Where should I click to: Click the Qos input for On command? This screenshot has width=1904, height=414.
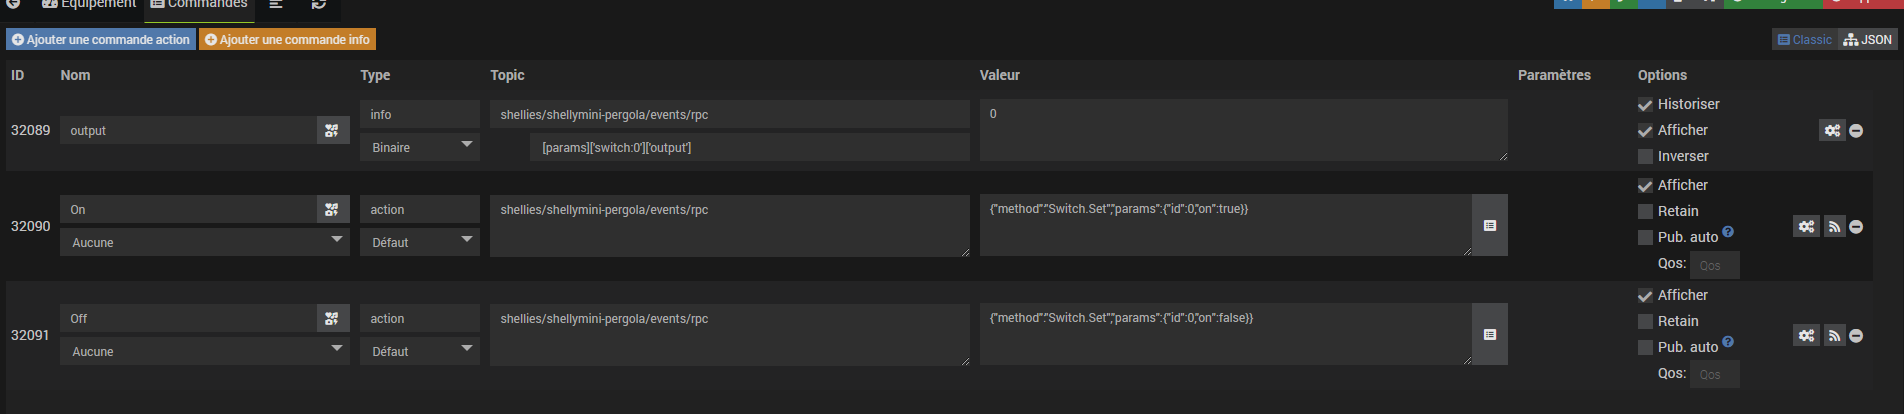tap(1715, 265)
